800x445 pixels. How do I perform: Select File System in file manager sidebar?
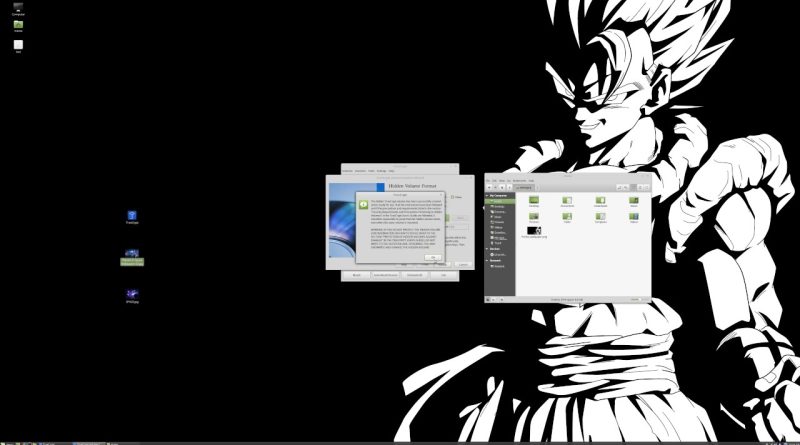pos(499,238)
